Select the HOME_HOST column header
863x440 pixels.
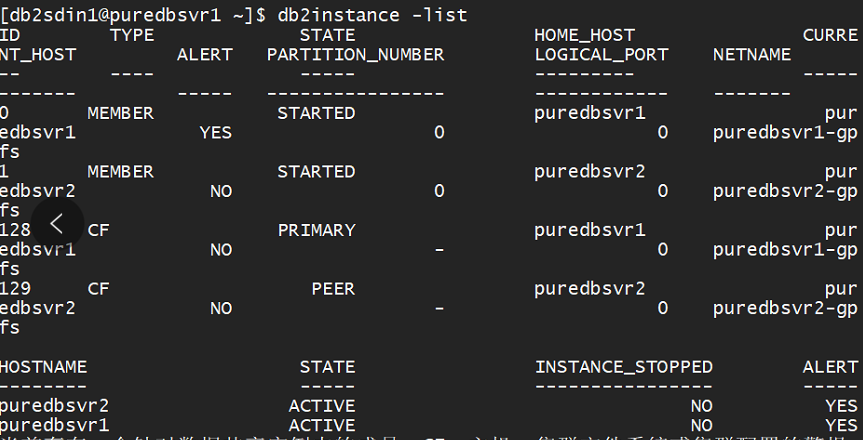[x=584, y=35]
